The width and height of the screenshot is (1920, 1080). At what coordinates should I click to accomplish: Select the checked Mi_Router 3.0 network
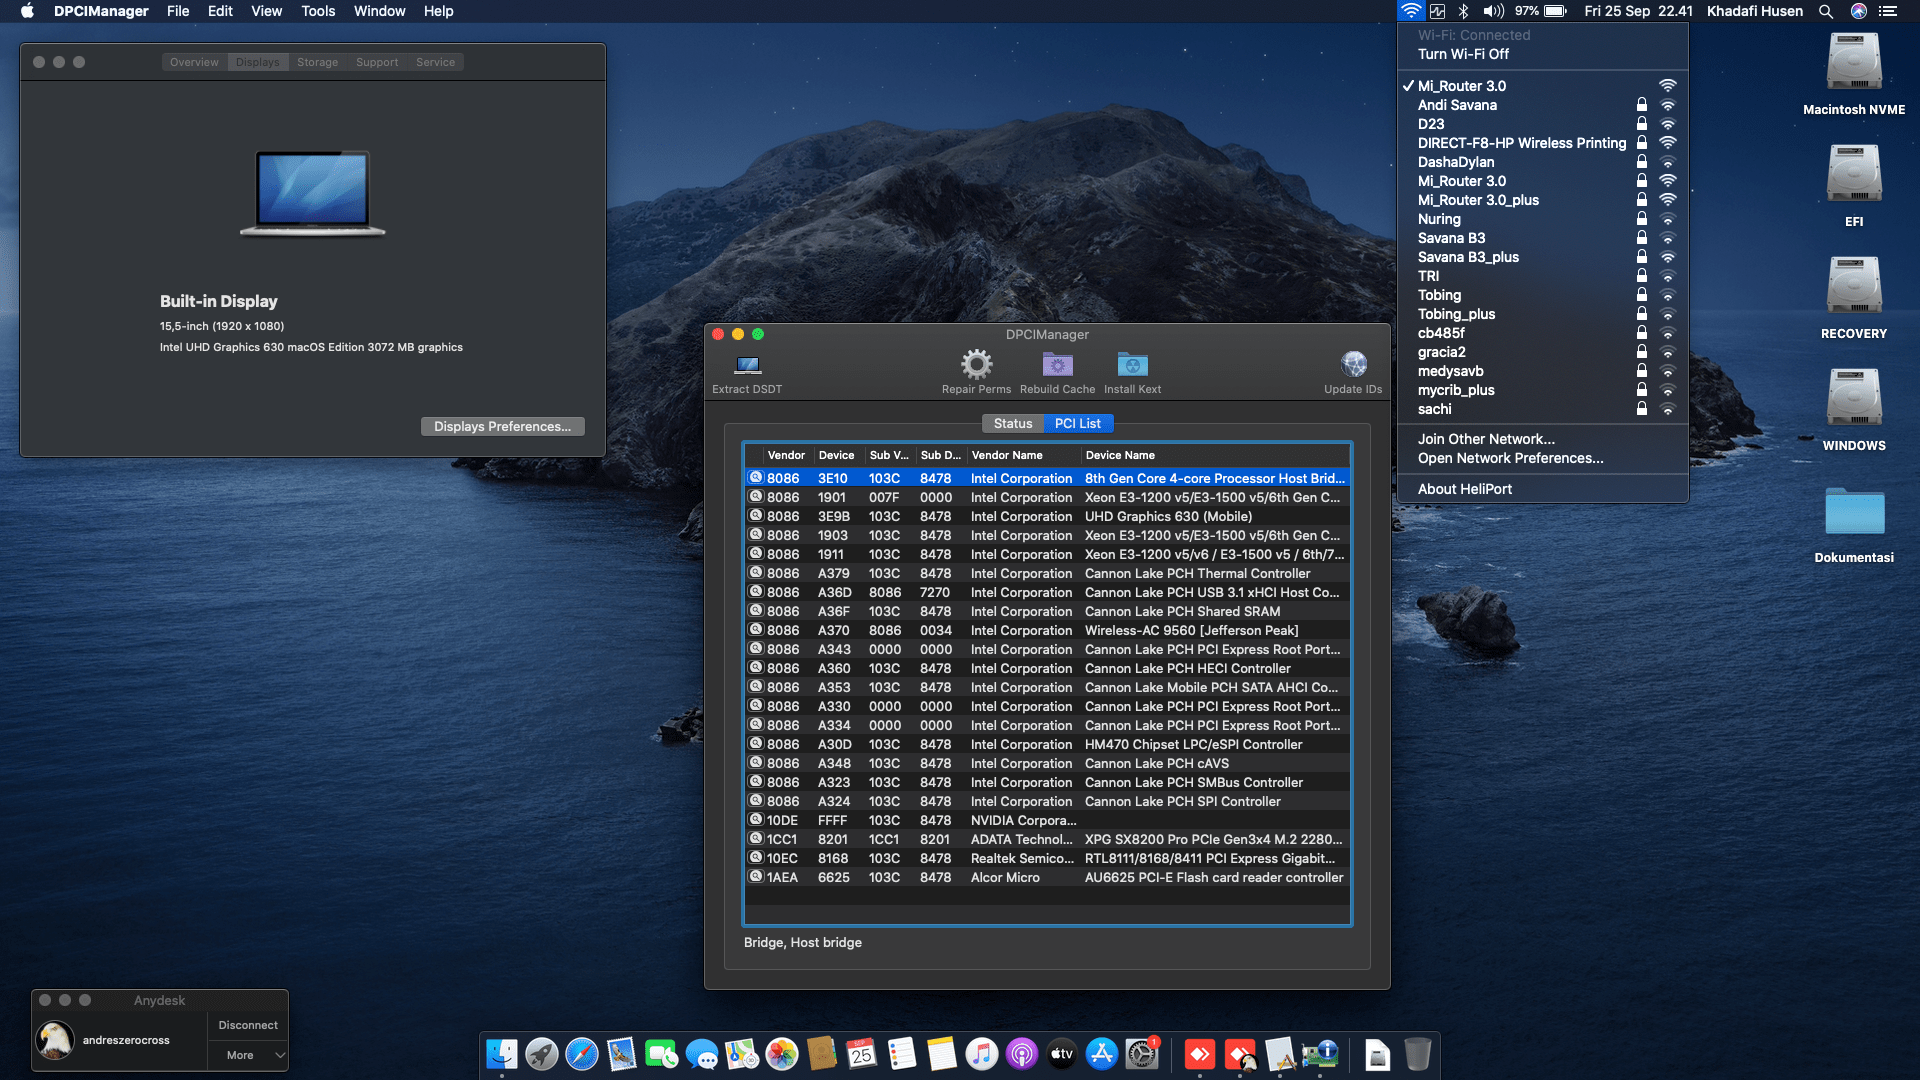(1461, 86)
